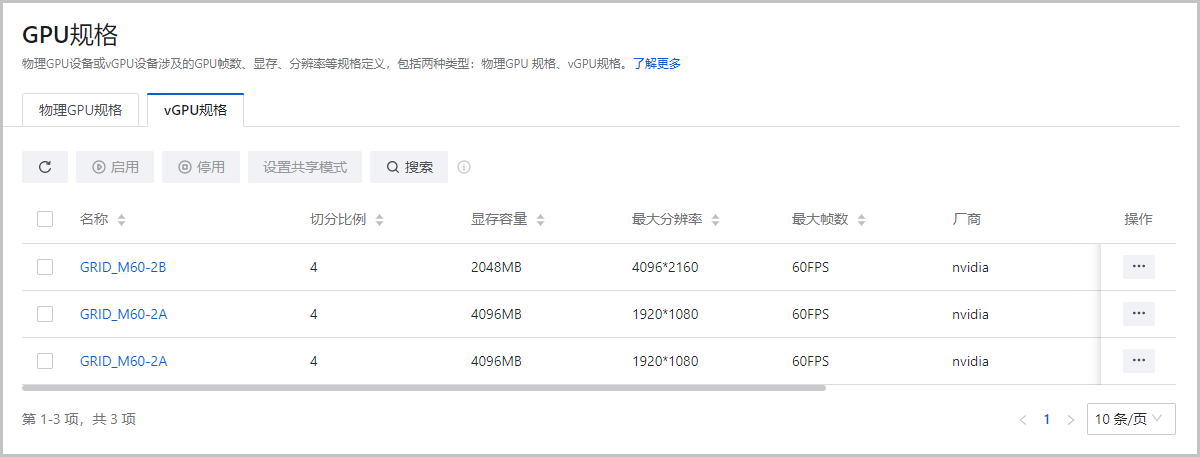The image size is (1200, 457).
Task: Open the more actions menu for GRID_M60-2B
Action: point(1138,267)
